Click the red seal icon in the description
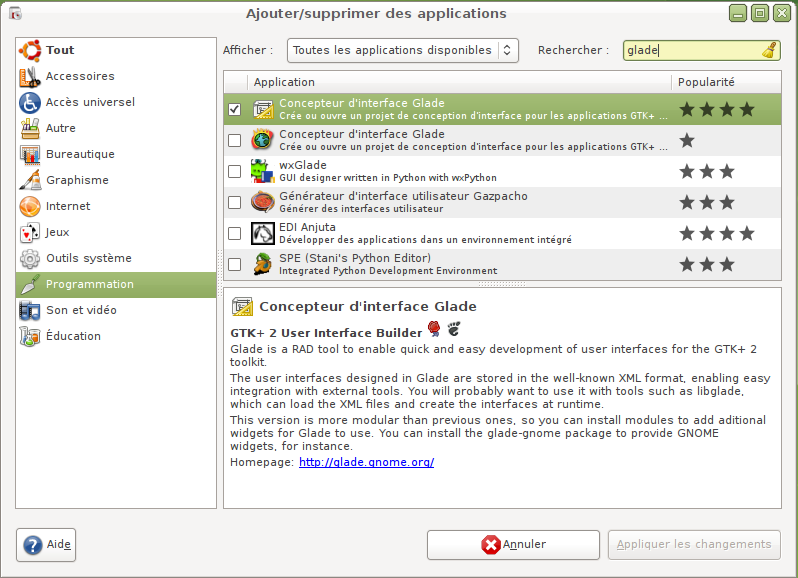 coord(434,329)
